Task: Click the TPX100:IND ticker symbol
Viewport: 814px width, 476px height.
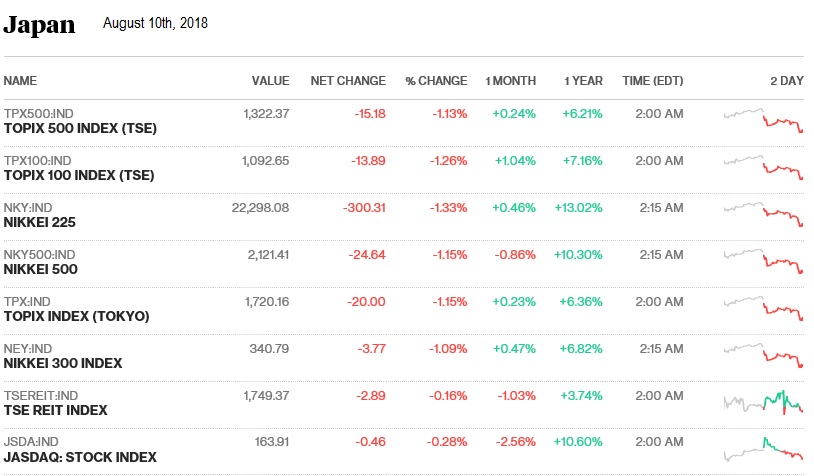Action: (x=37, y=161)
